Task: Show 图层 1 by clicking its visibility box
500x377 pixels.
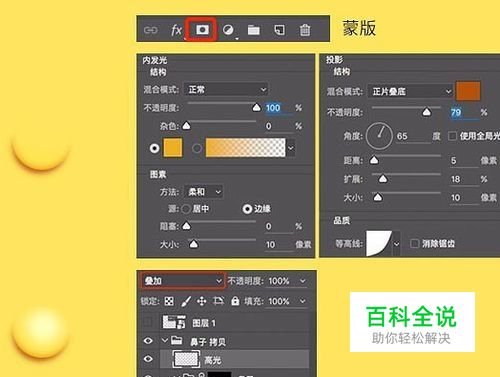Action: coord(148,322)
